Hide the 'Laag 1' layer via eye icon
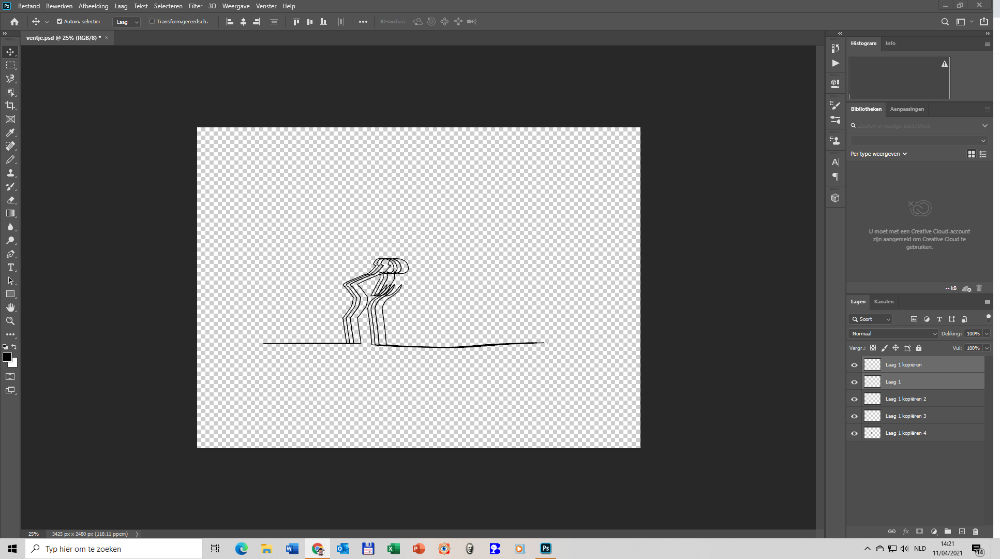The image size is (1000, 559). (854, 382)
